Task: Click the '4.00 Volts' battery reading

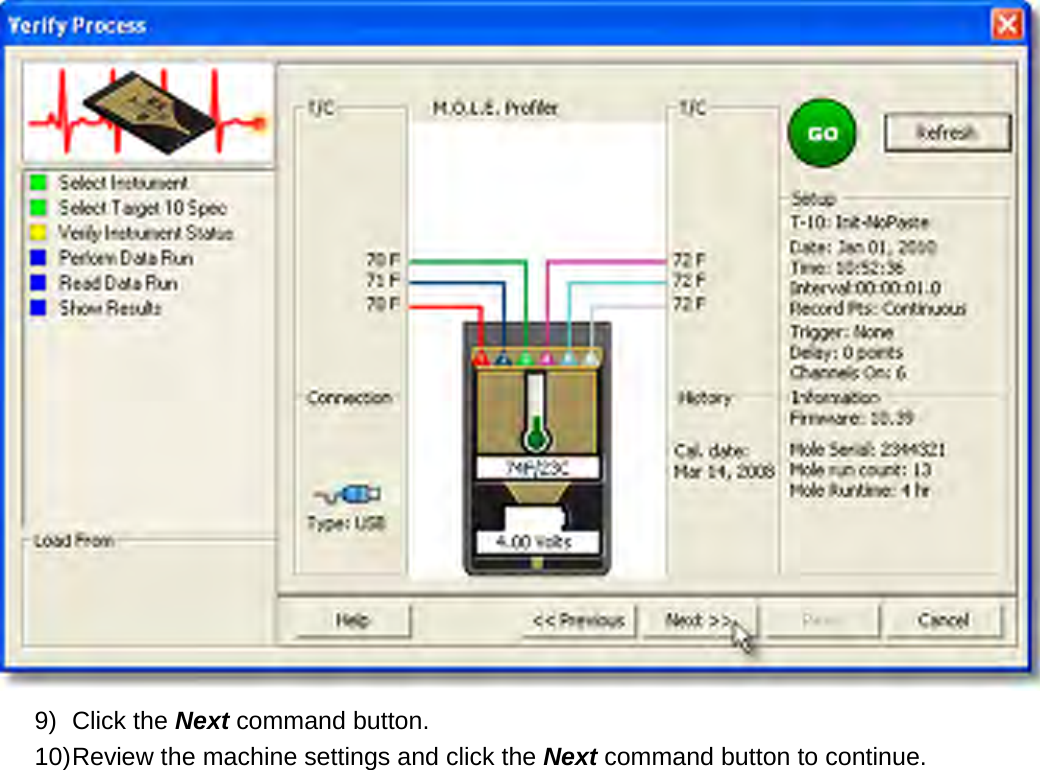Action: click(537, 542)
